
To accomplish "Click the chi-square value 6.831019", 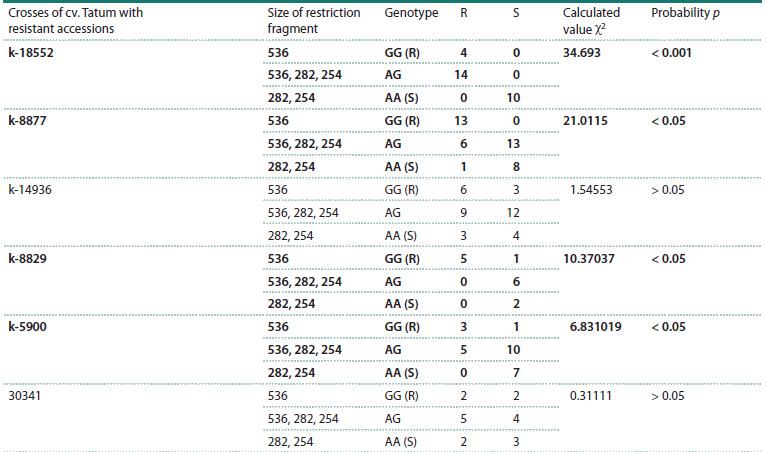I will pos(596,327).
